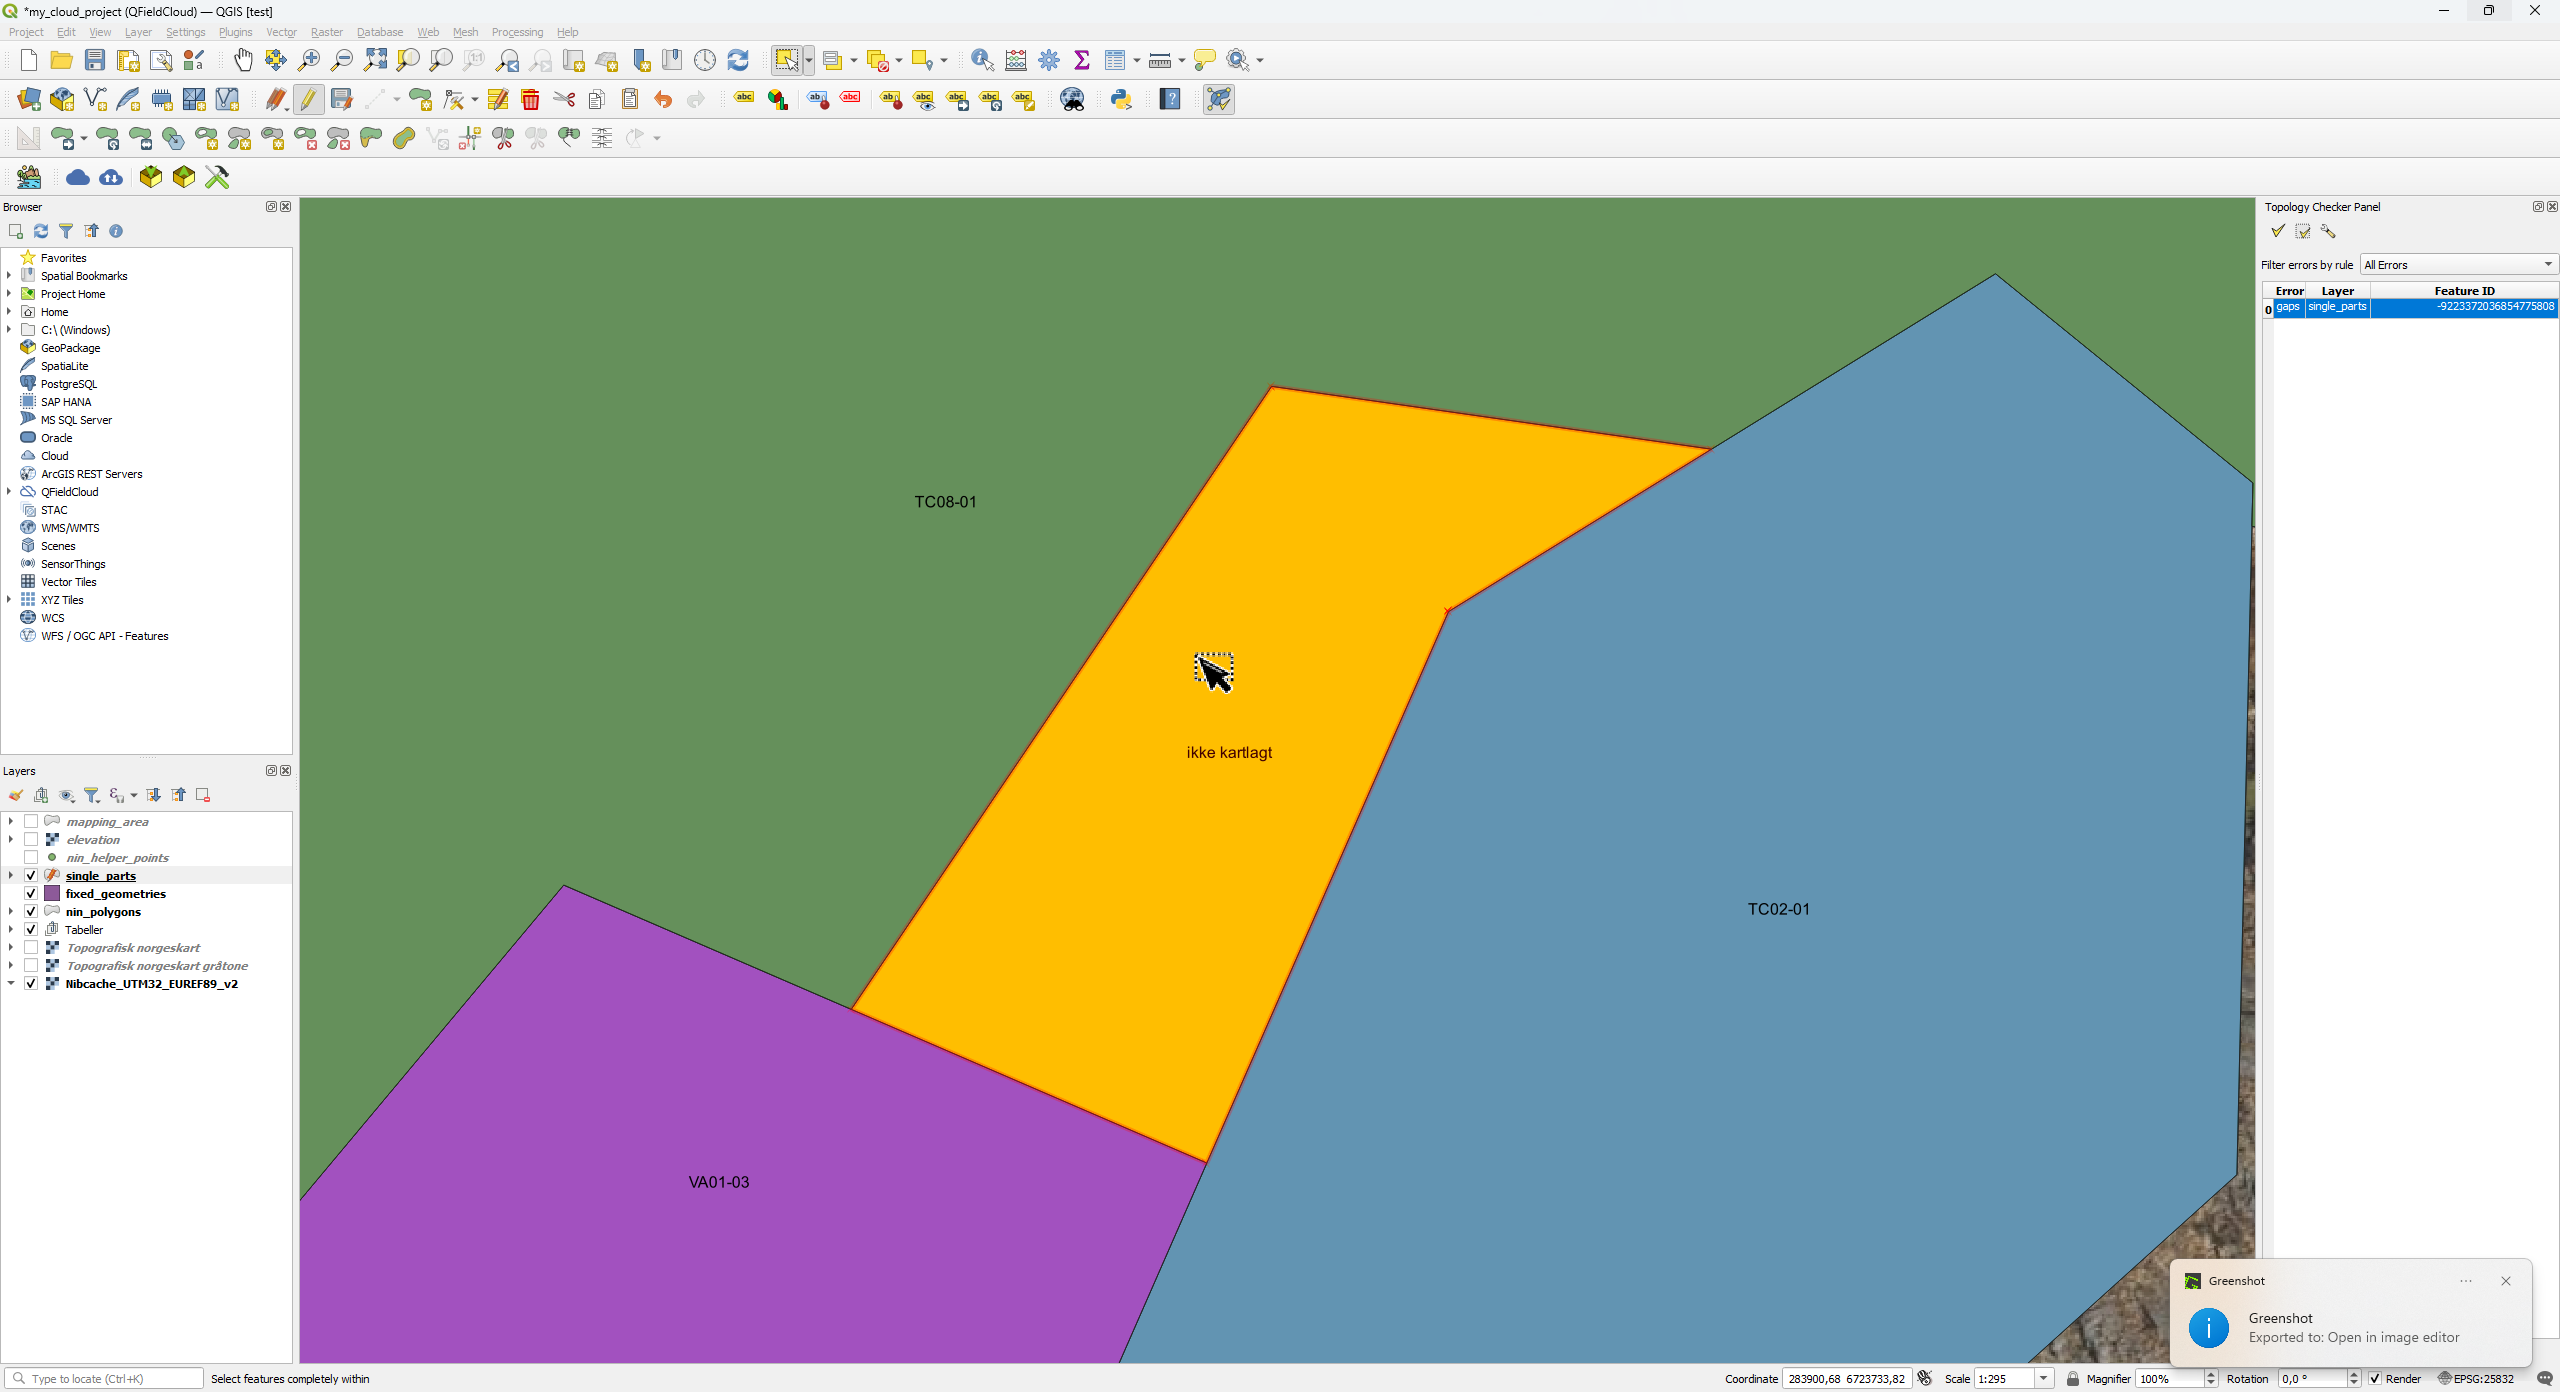Screen dimensions: 2560x1392
Task: Open the Python console icon
Action: pos(1121,99)
